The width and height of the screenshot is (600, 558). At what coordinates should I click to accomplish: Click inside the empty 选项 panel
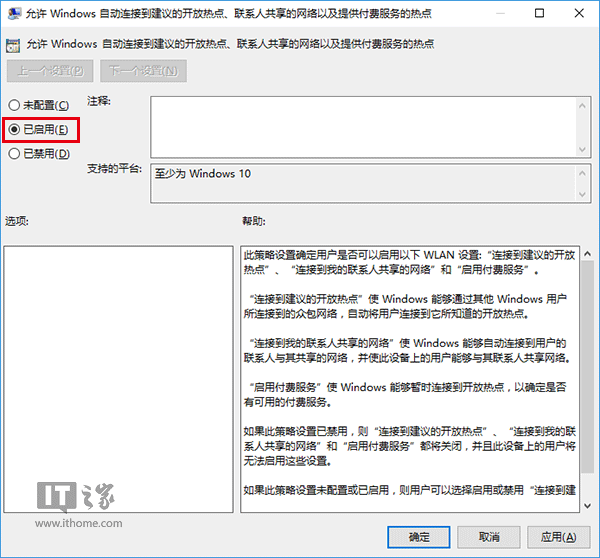pyautogui.click(x=117, y=378)
